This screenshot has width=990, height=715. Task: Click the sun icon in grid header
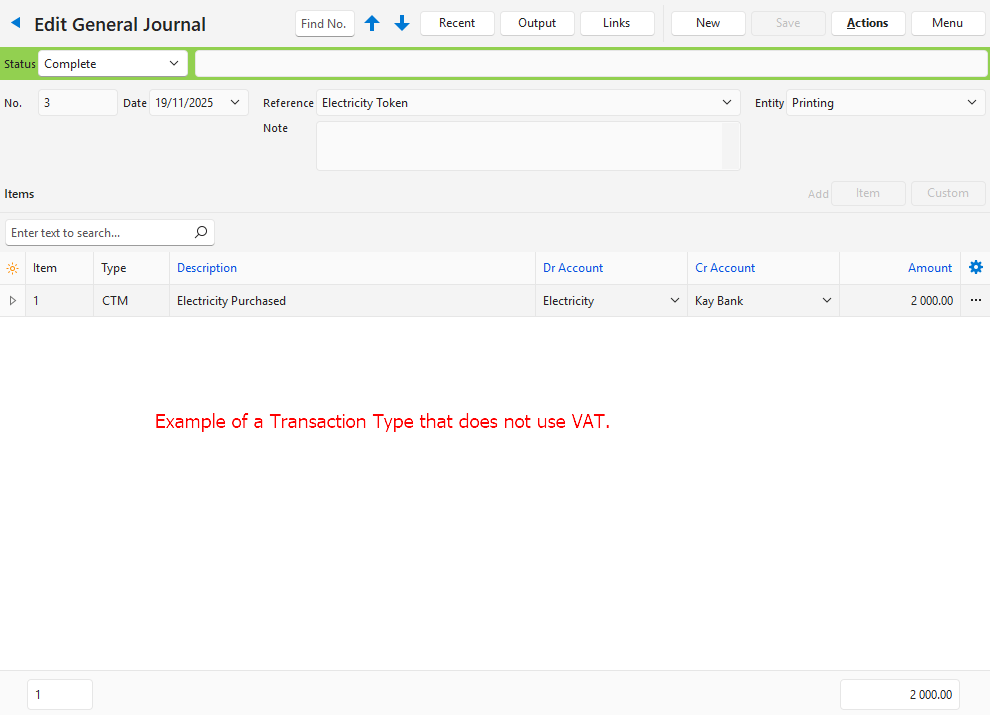tap(12, 268)
